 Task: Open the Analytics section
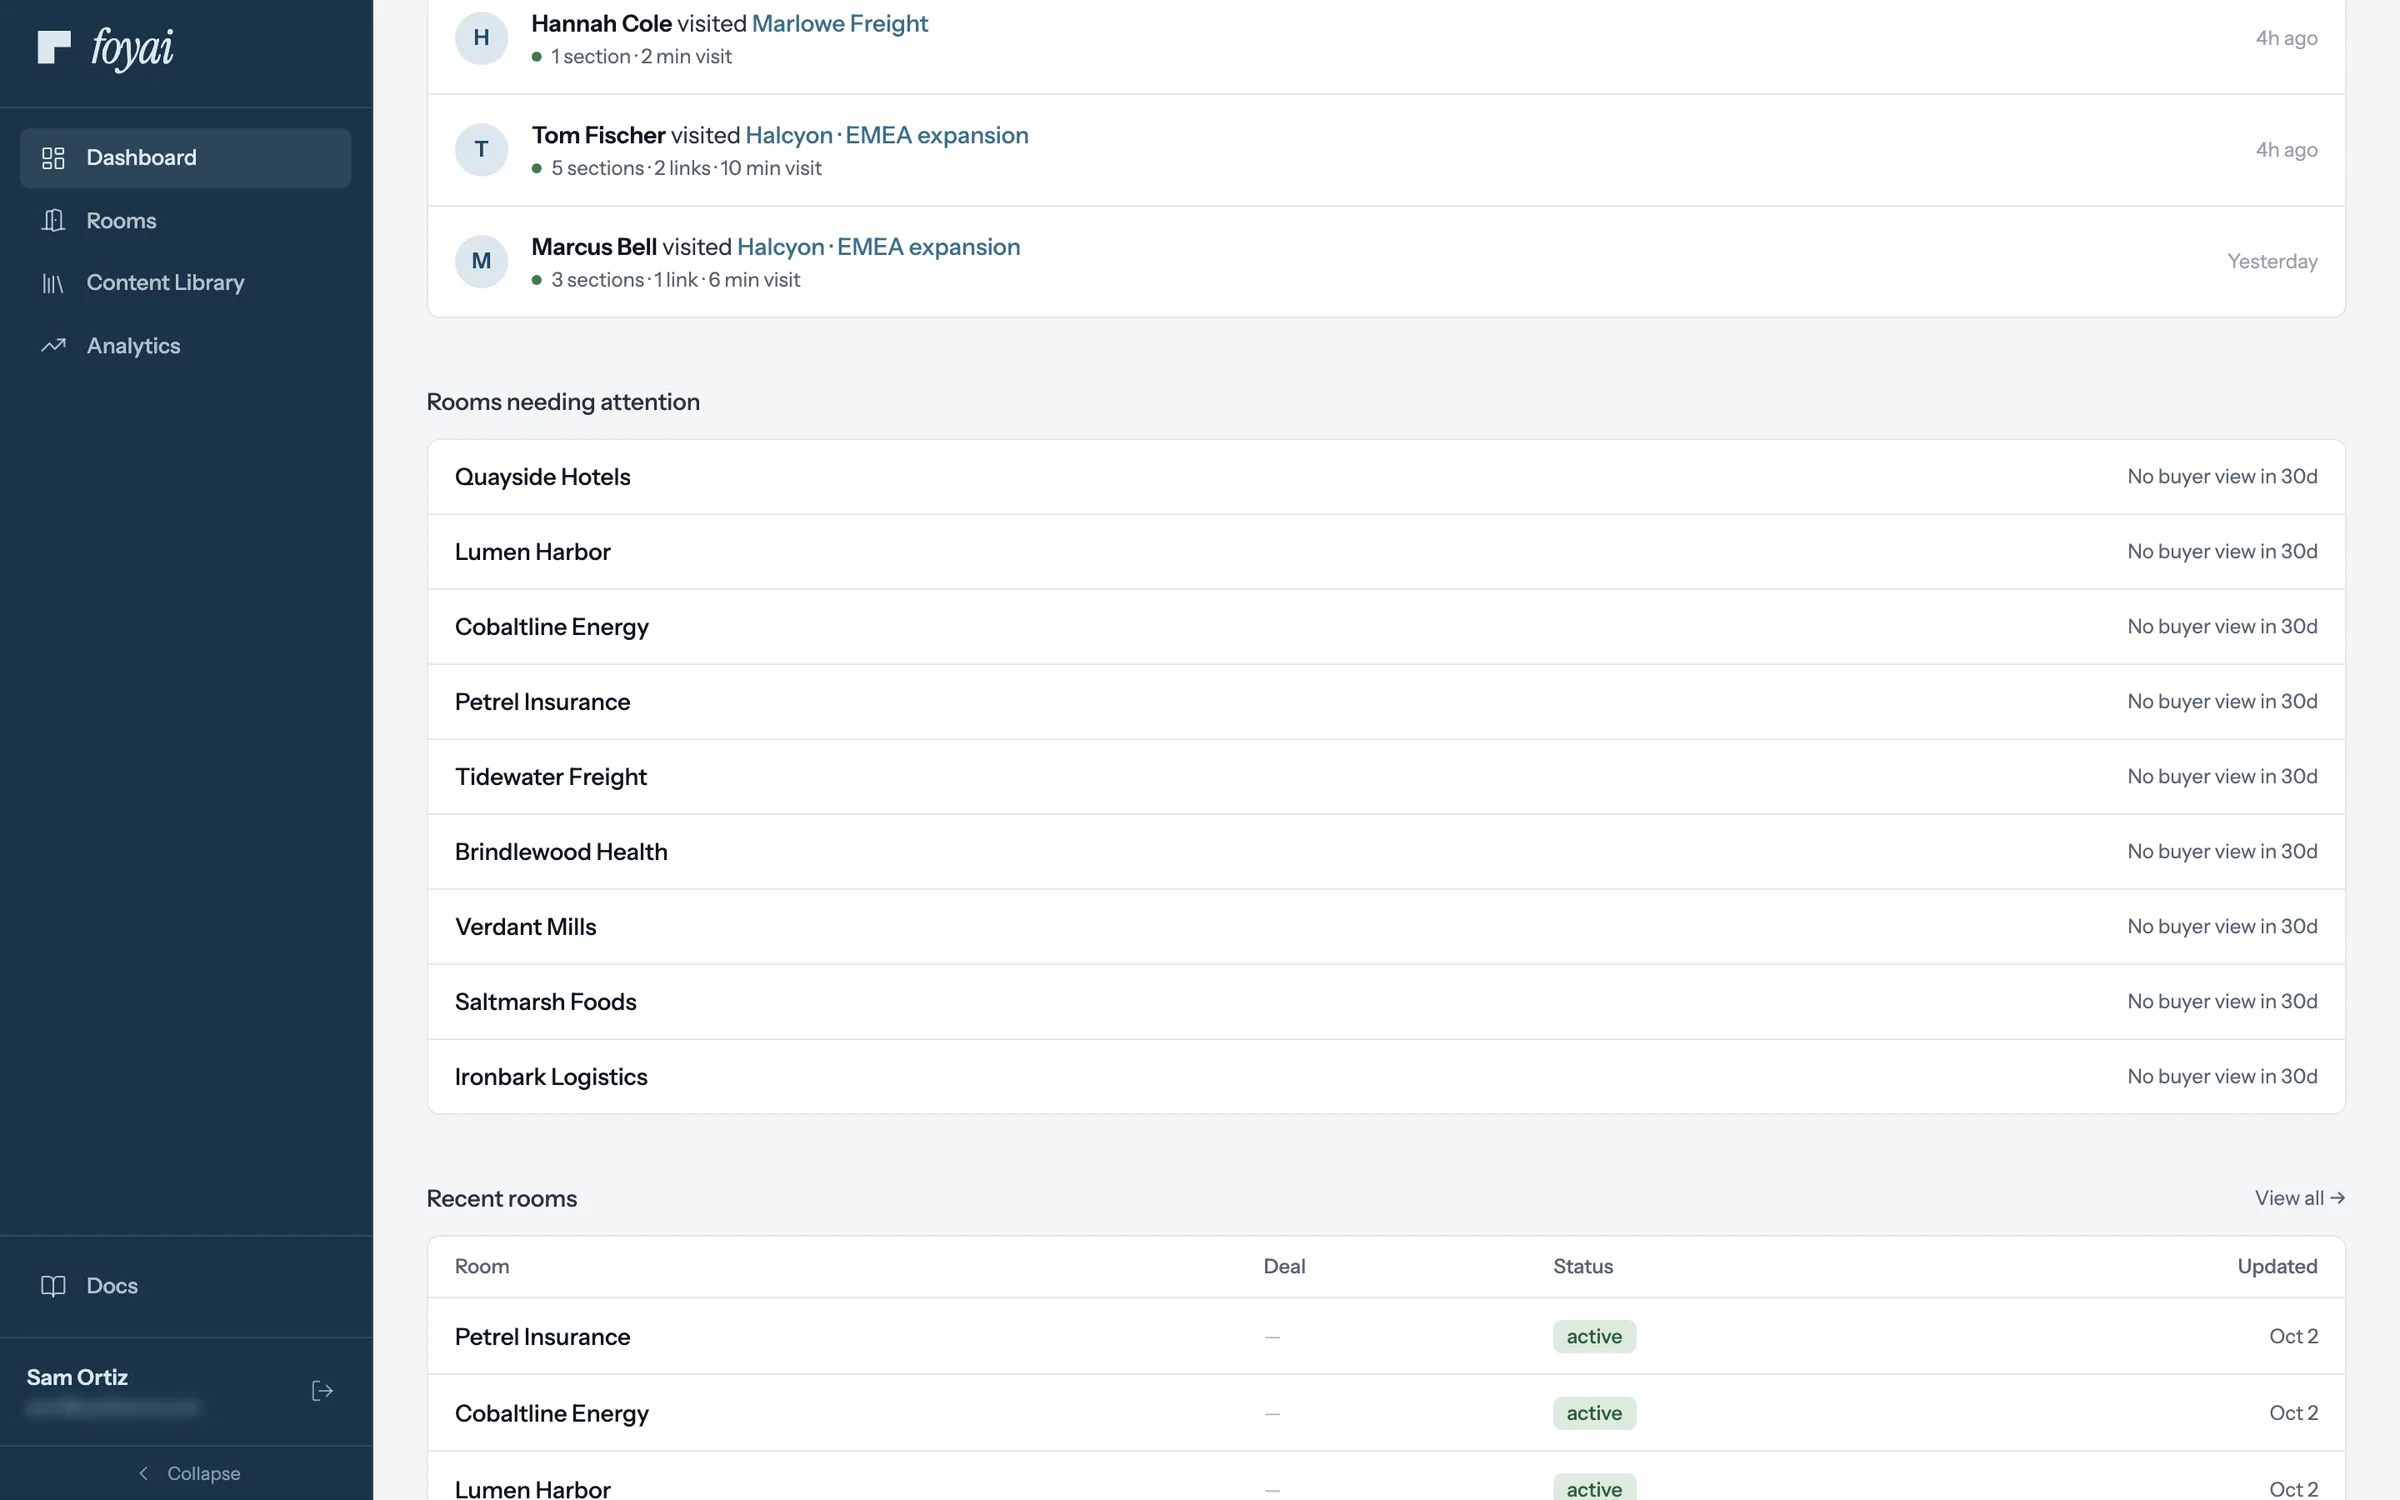click(186, 346)
